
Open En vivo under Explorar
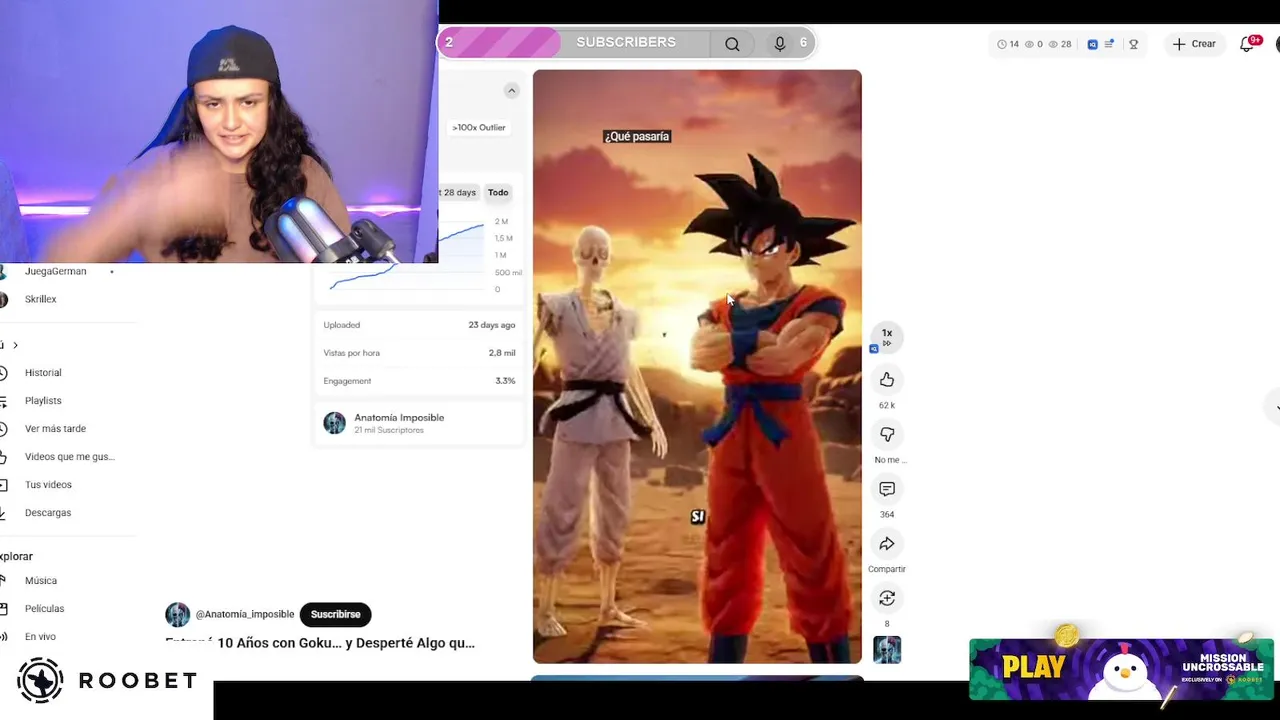point(40,636)
